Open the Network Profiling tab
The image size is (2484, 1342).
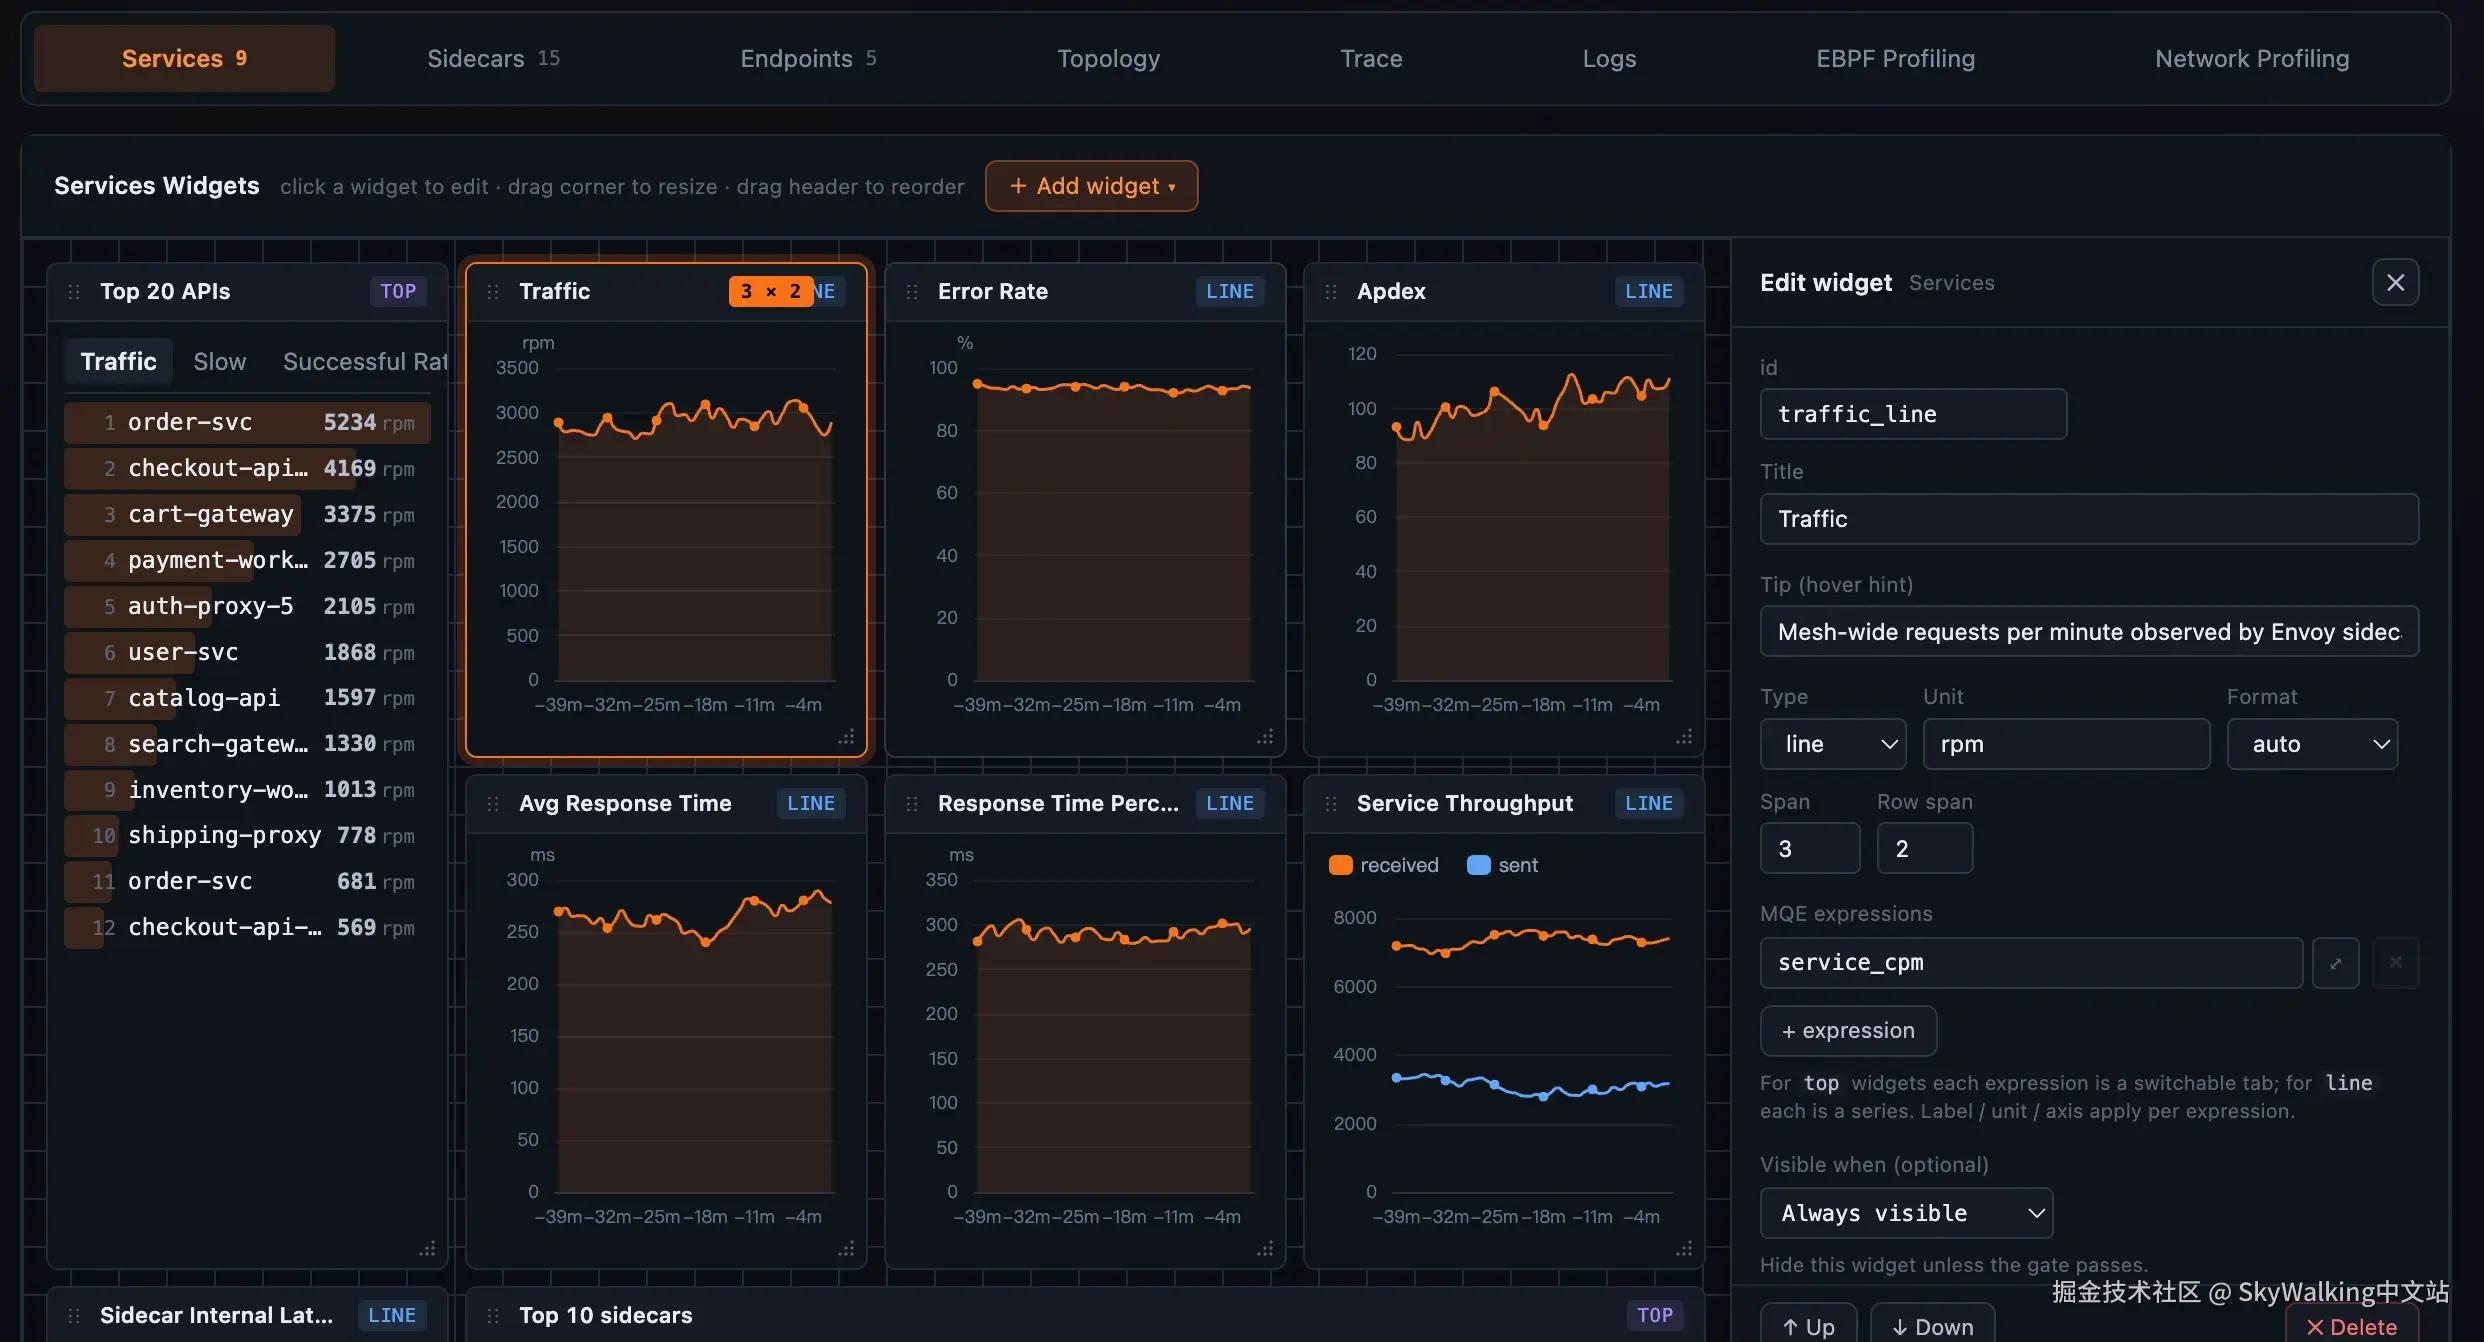pos(2252,58)
